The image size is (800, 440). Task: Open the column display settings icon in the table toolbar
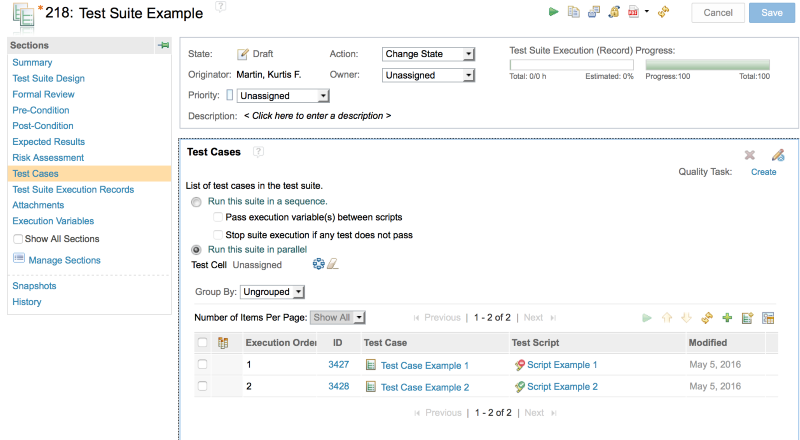click(768, 318)
